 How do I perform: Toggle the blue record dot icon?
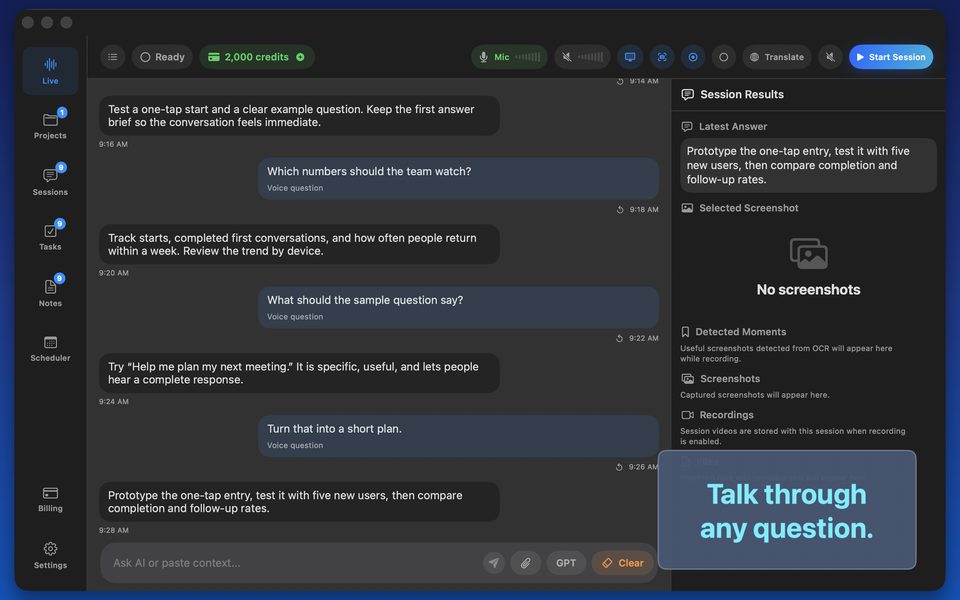[x=693, y=57]
